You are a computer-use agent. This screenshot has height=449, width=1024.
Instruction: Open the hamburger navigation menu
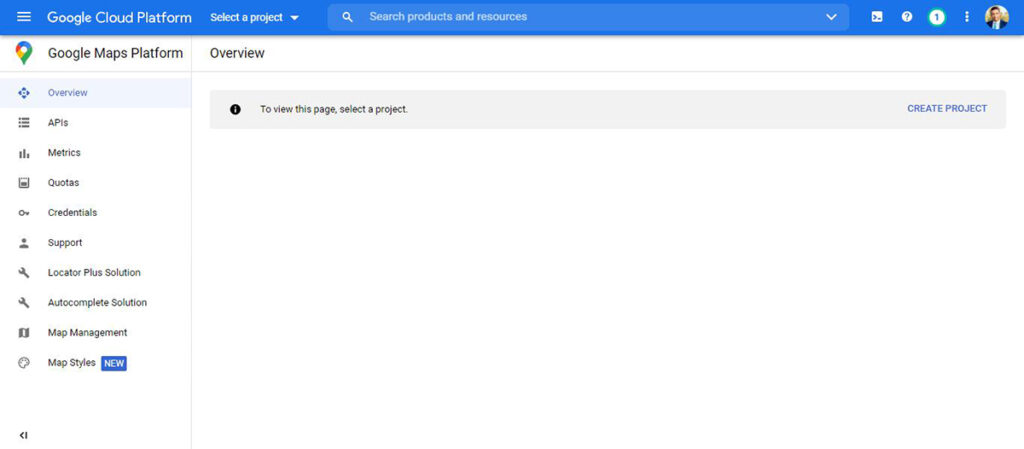(24, 17)
